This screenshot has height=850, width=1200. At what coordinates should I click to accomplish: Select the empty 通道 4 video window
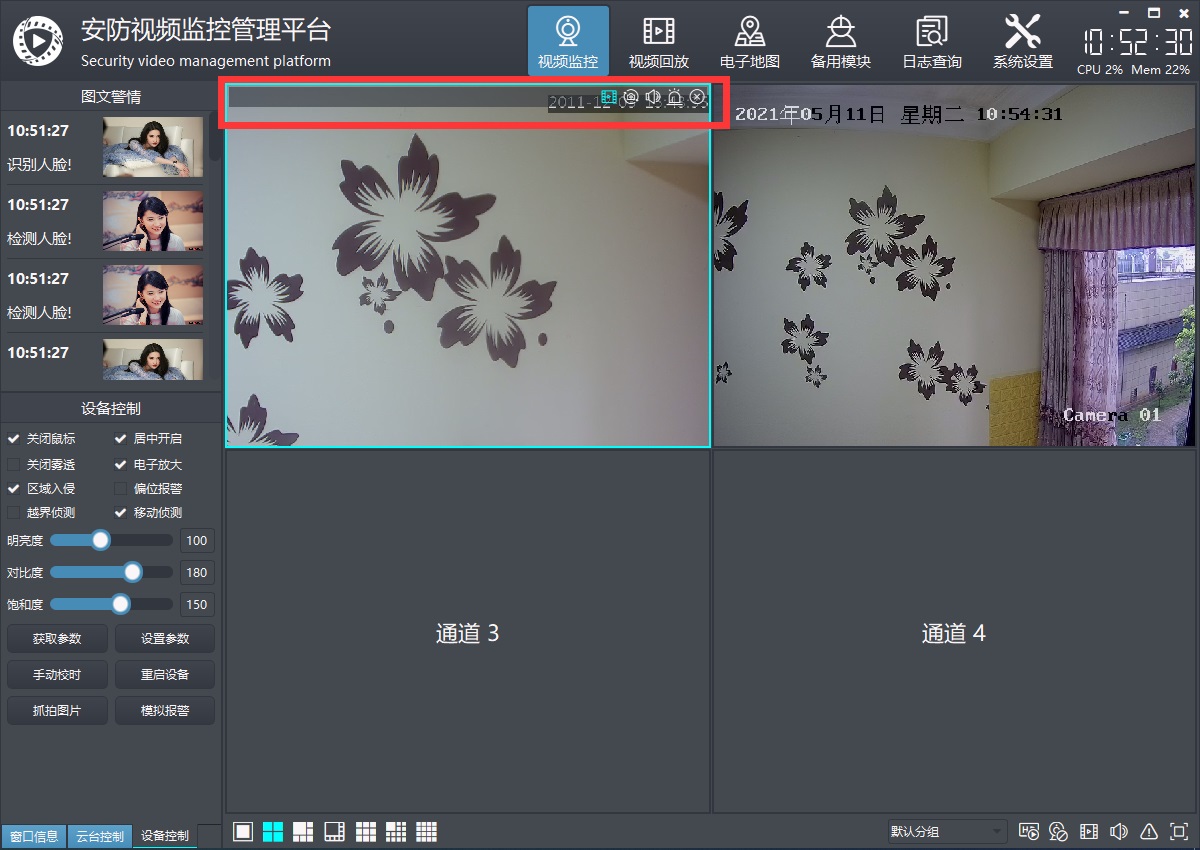click(953, 633)
